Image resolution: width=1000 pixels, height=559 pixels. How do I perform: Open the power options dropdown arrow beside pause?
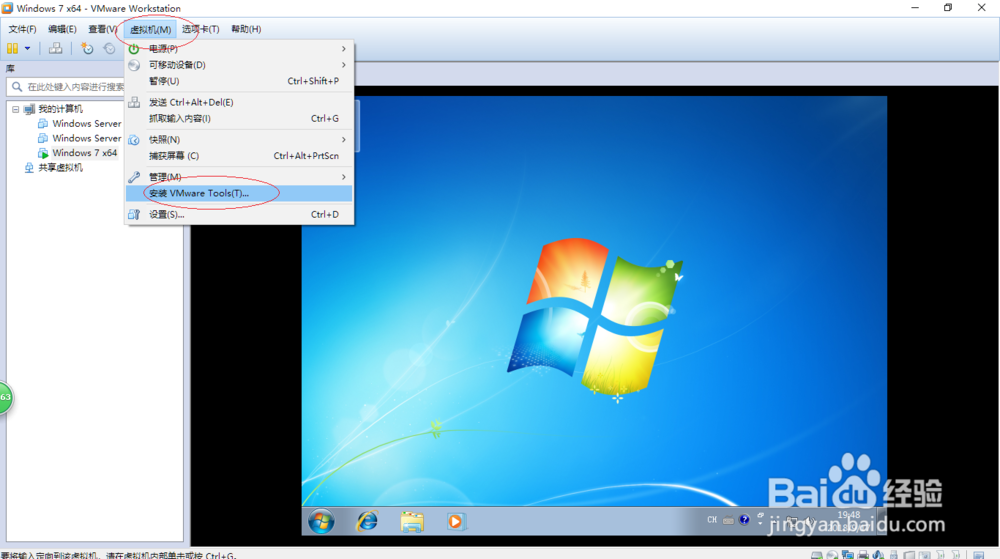[x=27, y=48]
